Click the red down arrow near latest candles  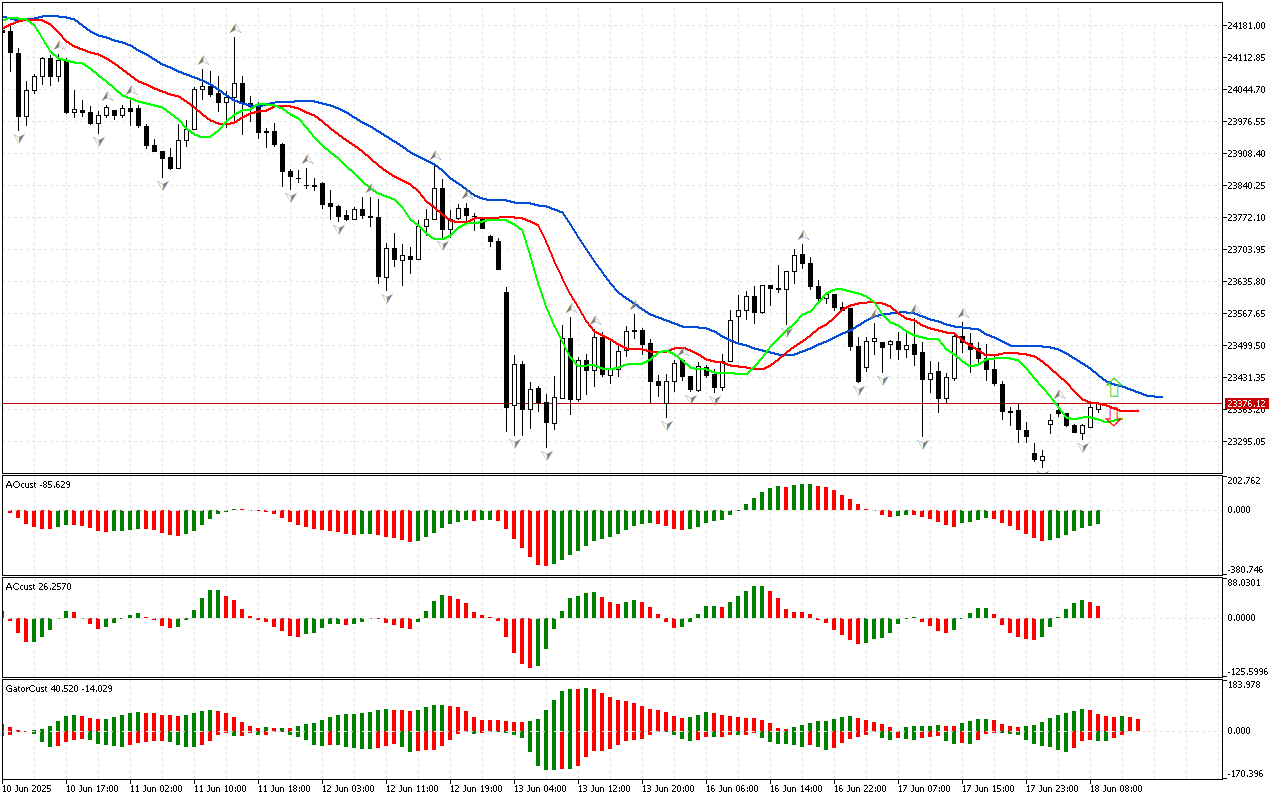(x=1114, y=415)
